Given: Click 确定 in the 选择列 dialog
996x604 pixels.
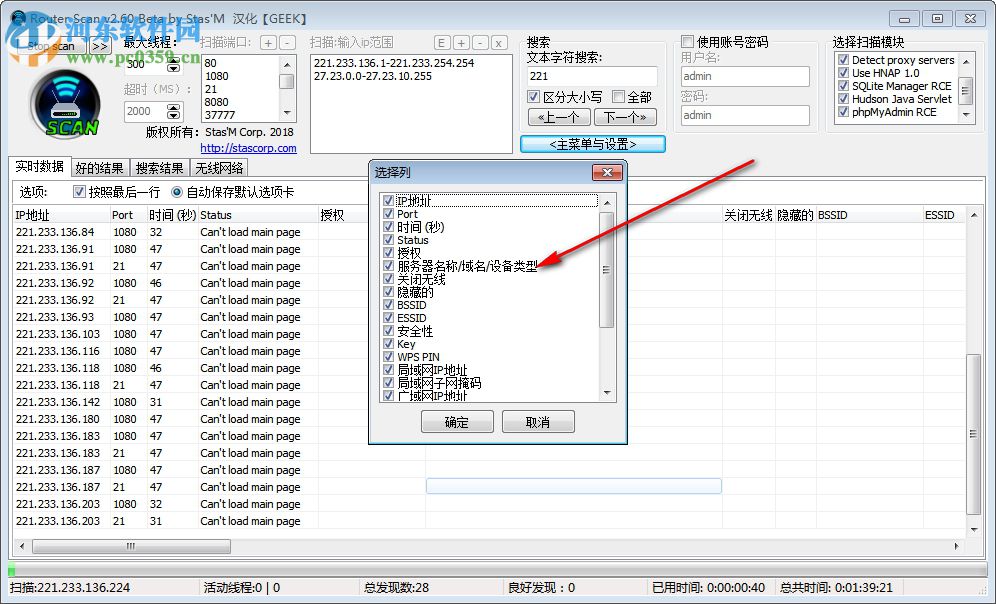Looking at the screenshot, I should 457,421.
